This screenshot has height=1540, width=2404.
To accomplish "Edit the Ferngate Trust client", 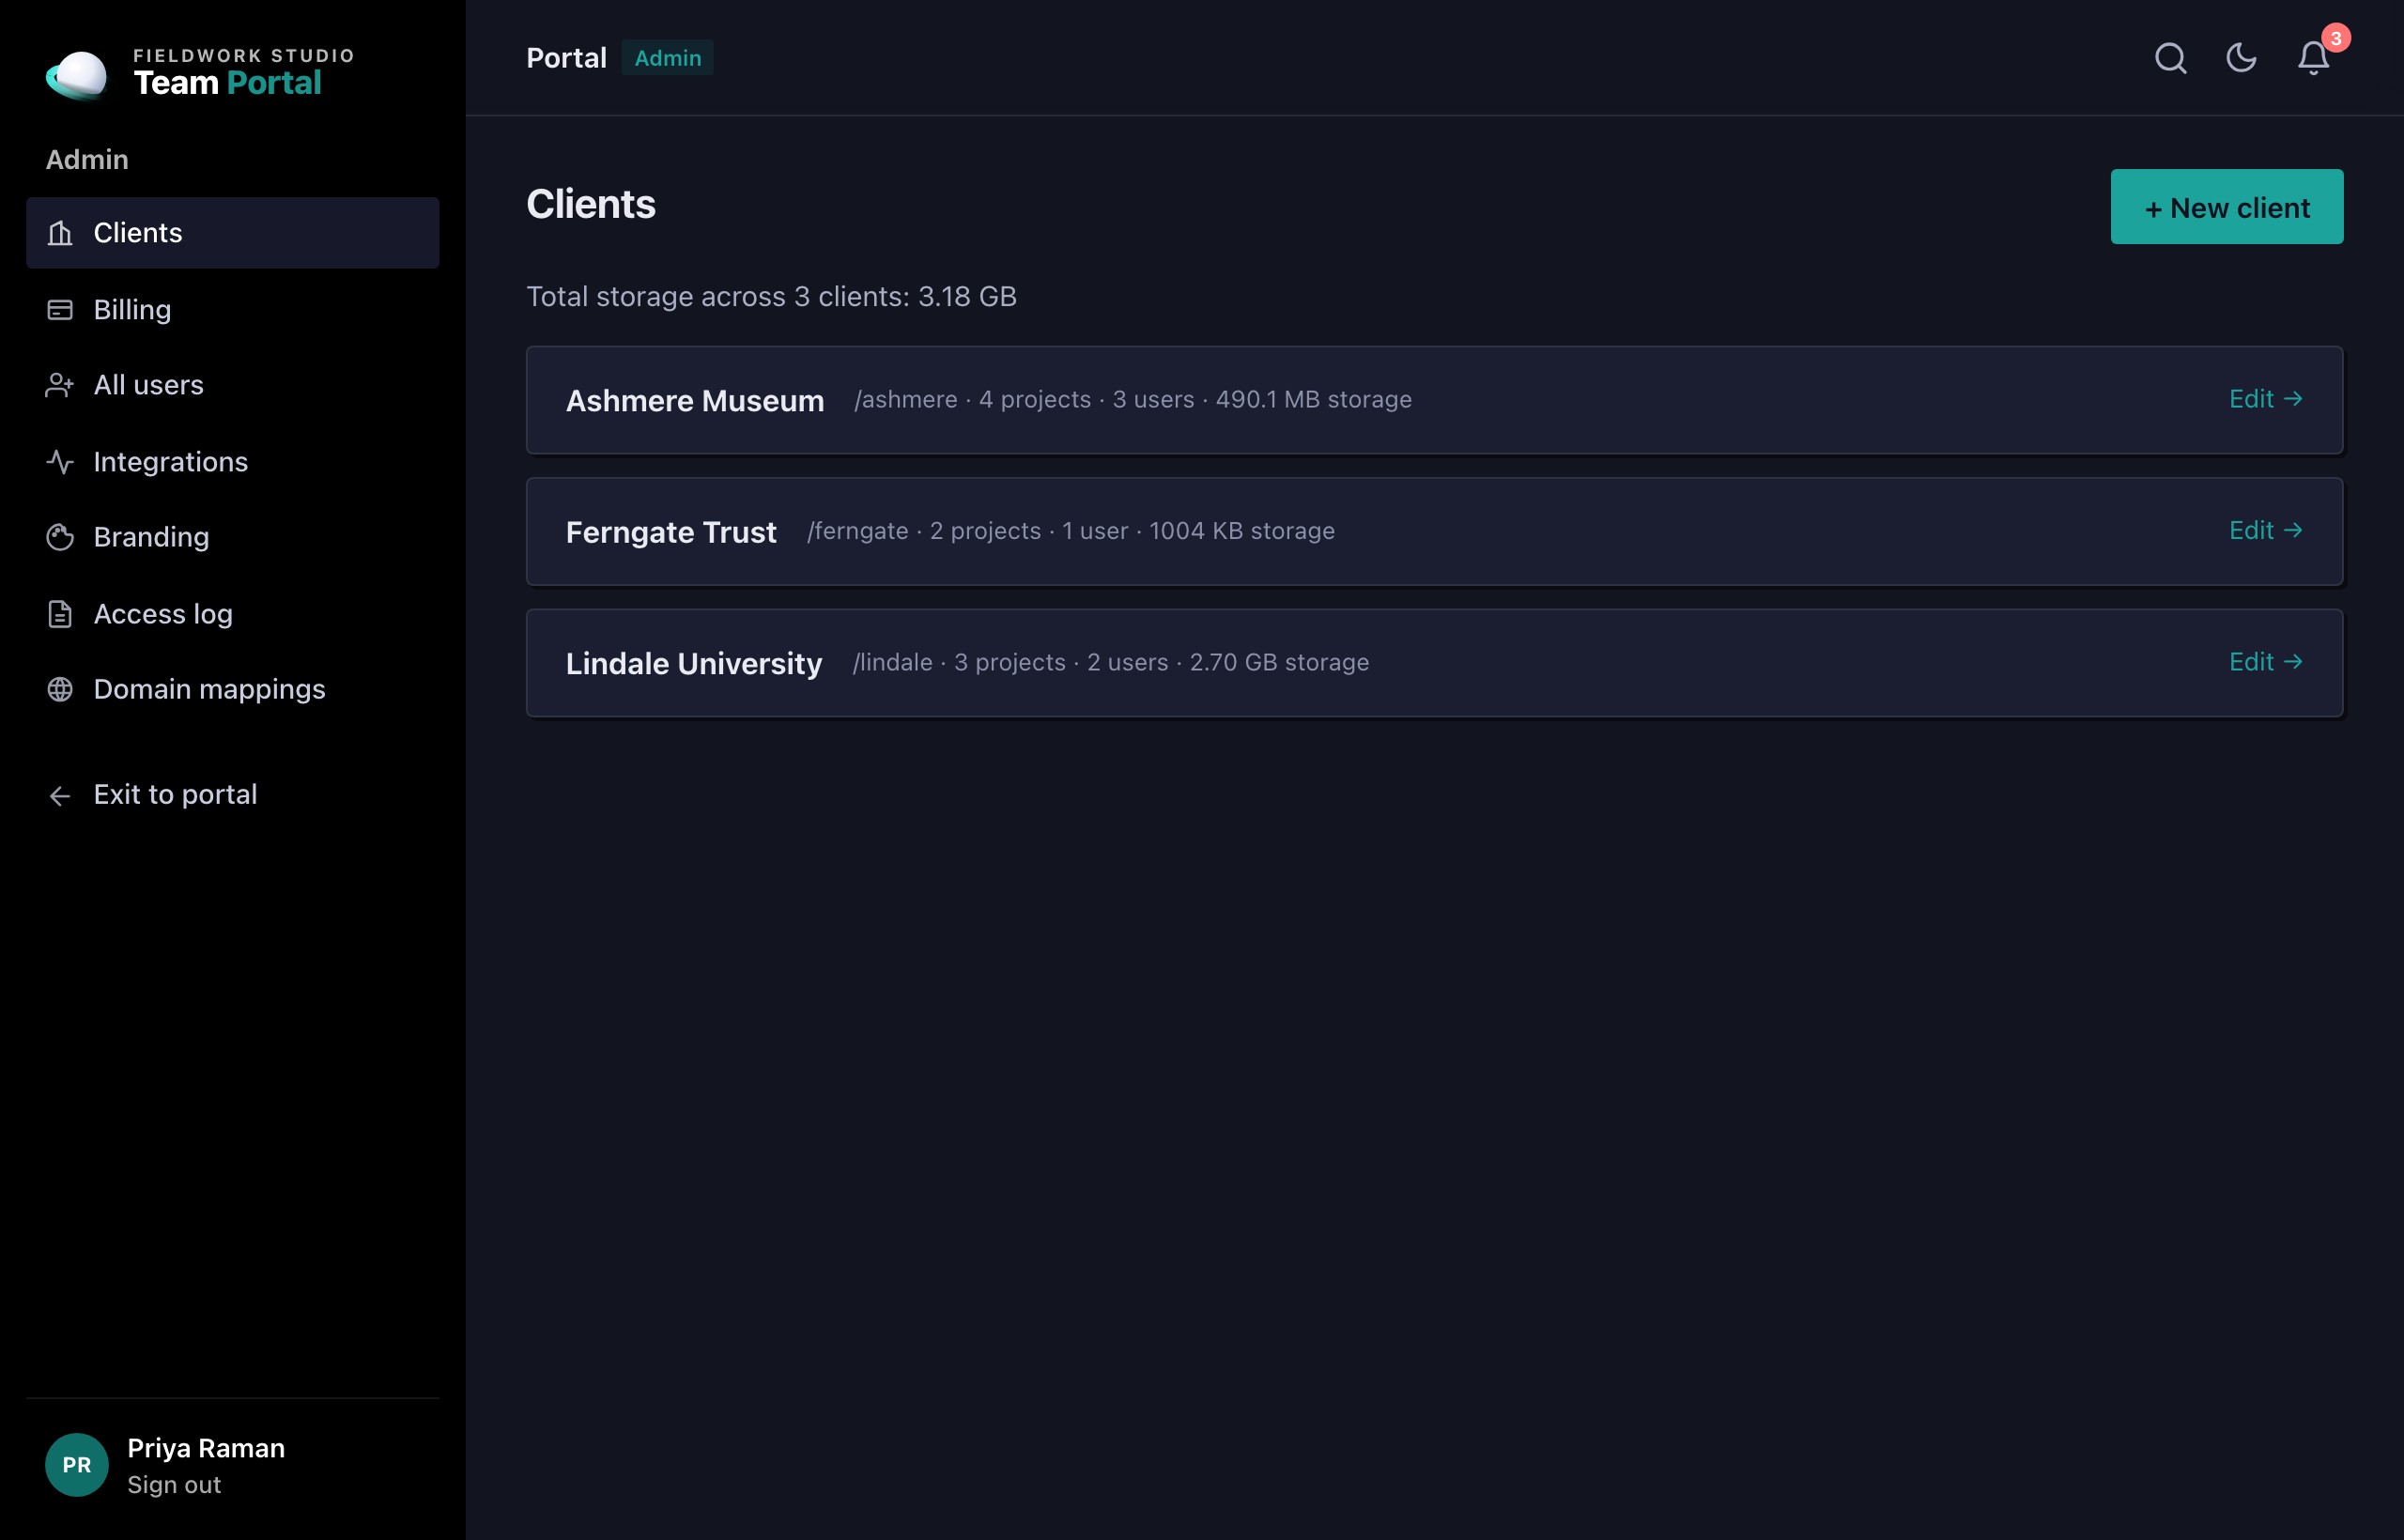I will [x=2265, y=530].
